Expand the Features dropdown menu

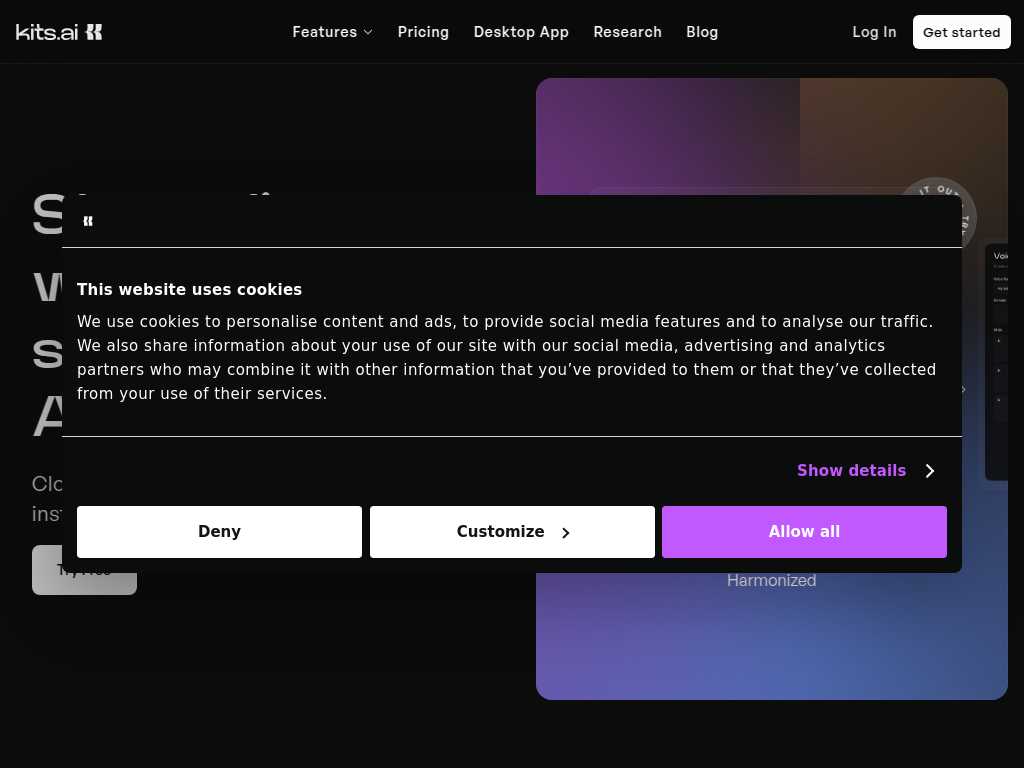click(x=332, y=32)
